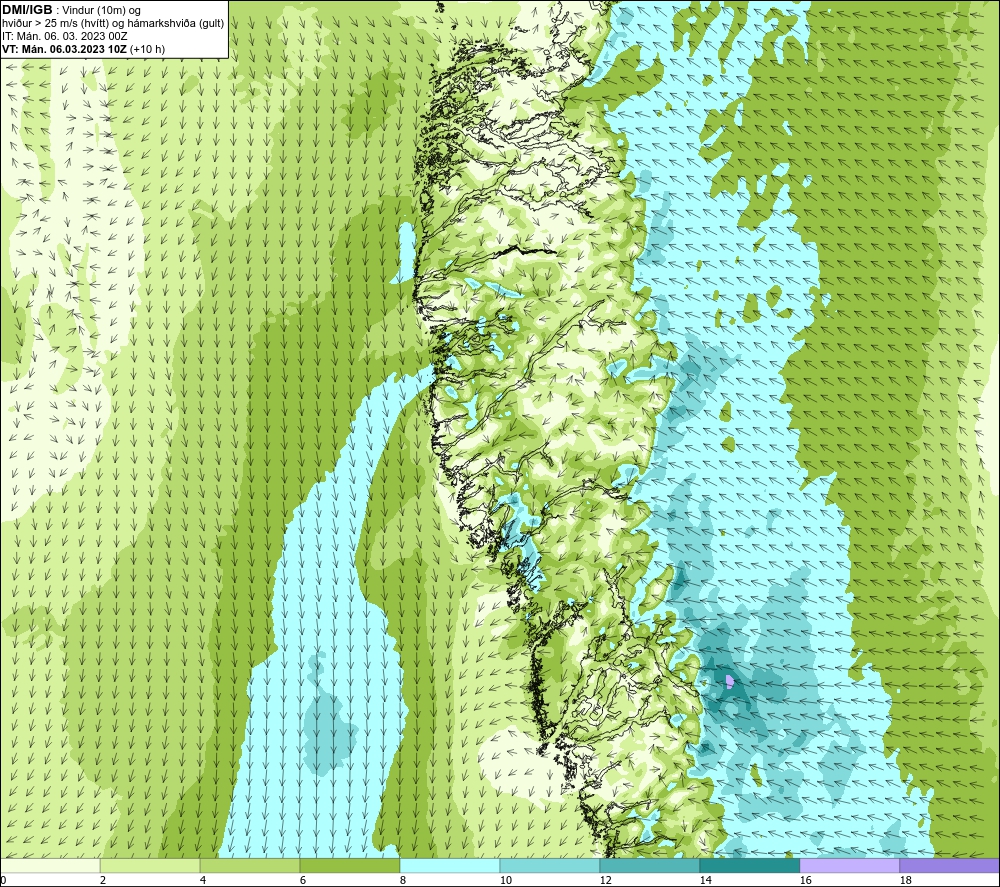Screen dimensions: 1000x887
Task: Click the scale label 2
Action: [x=103, y=881]
